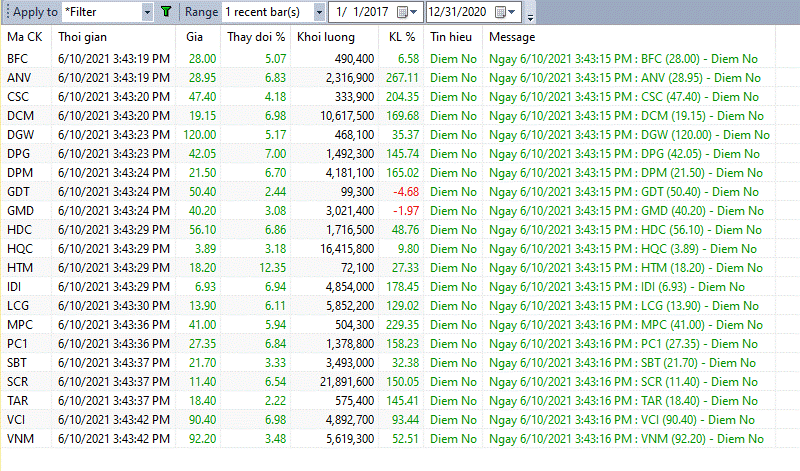Viewport: 800px width, 471px height.
Task: Click the 120.00 price of DGW
Action: pos(200,135)
